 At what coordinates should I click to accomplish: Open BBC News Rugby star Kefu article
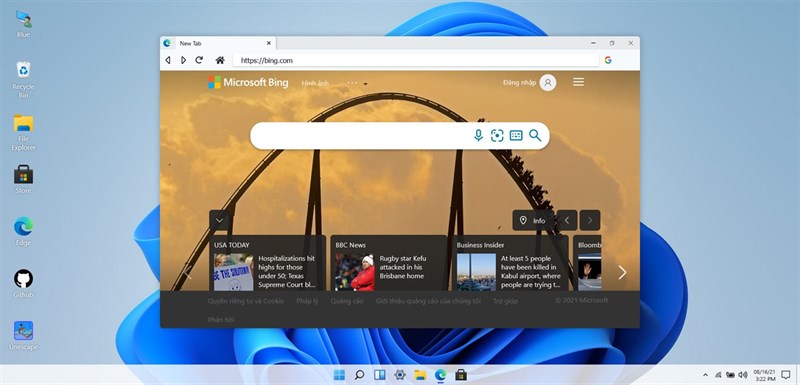[403, 267]
